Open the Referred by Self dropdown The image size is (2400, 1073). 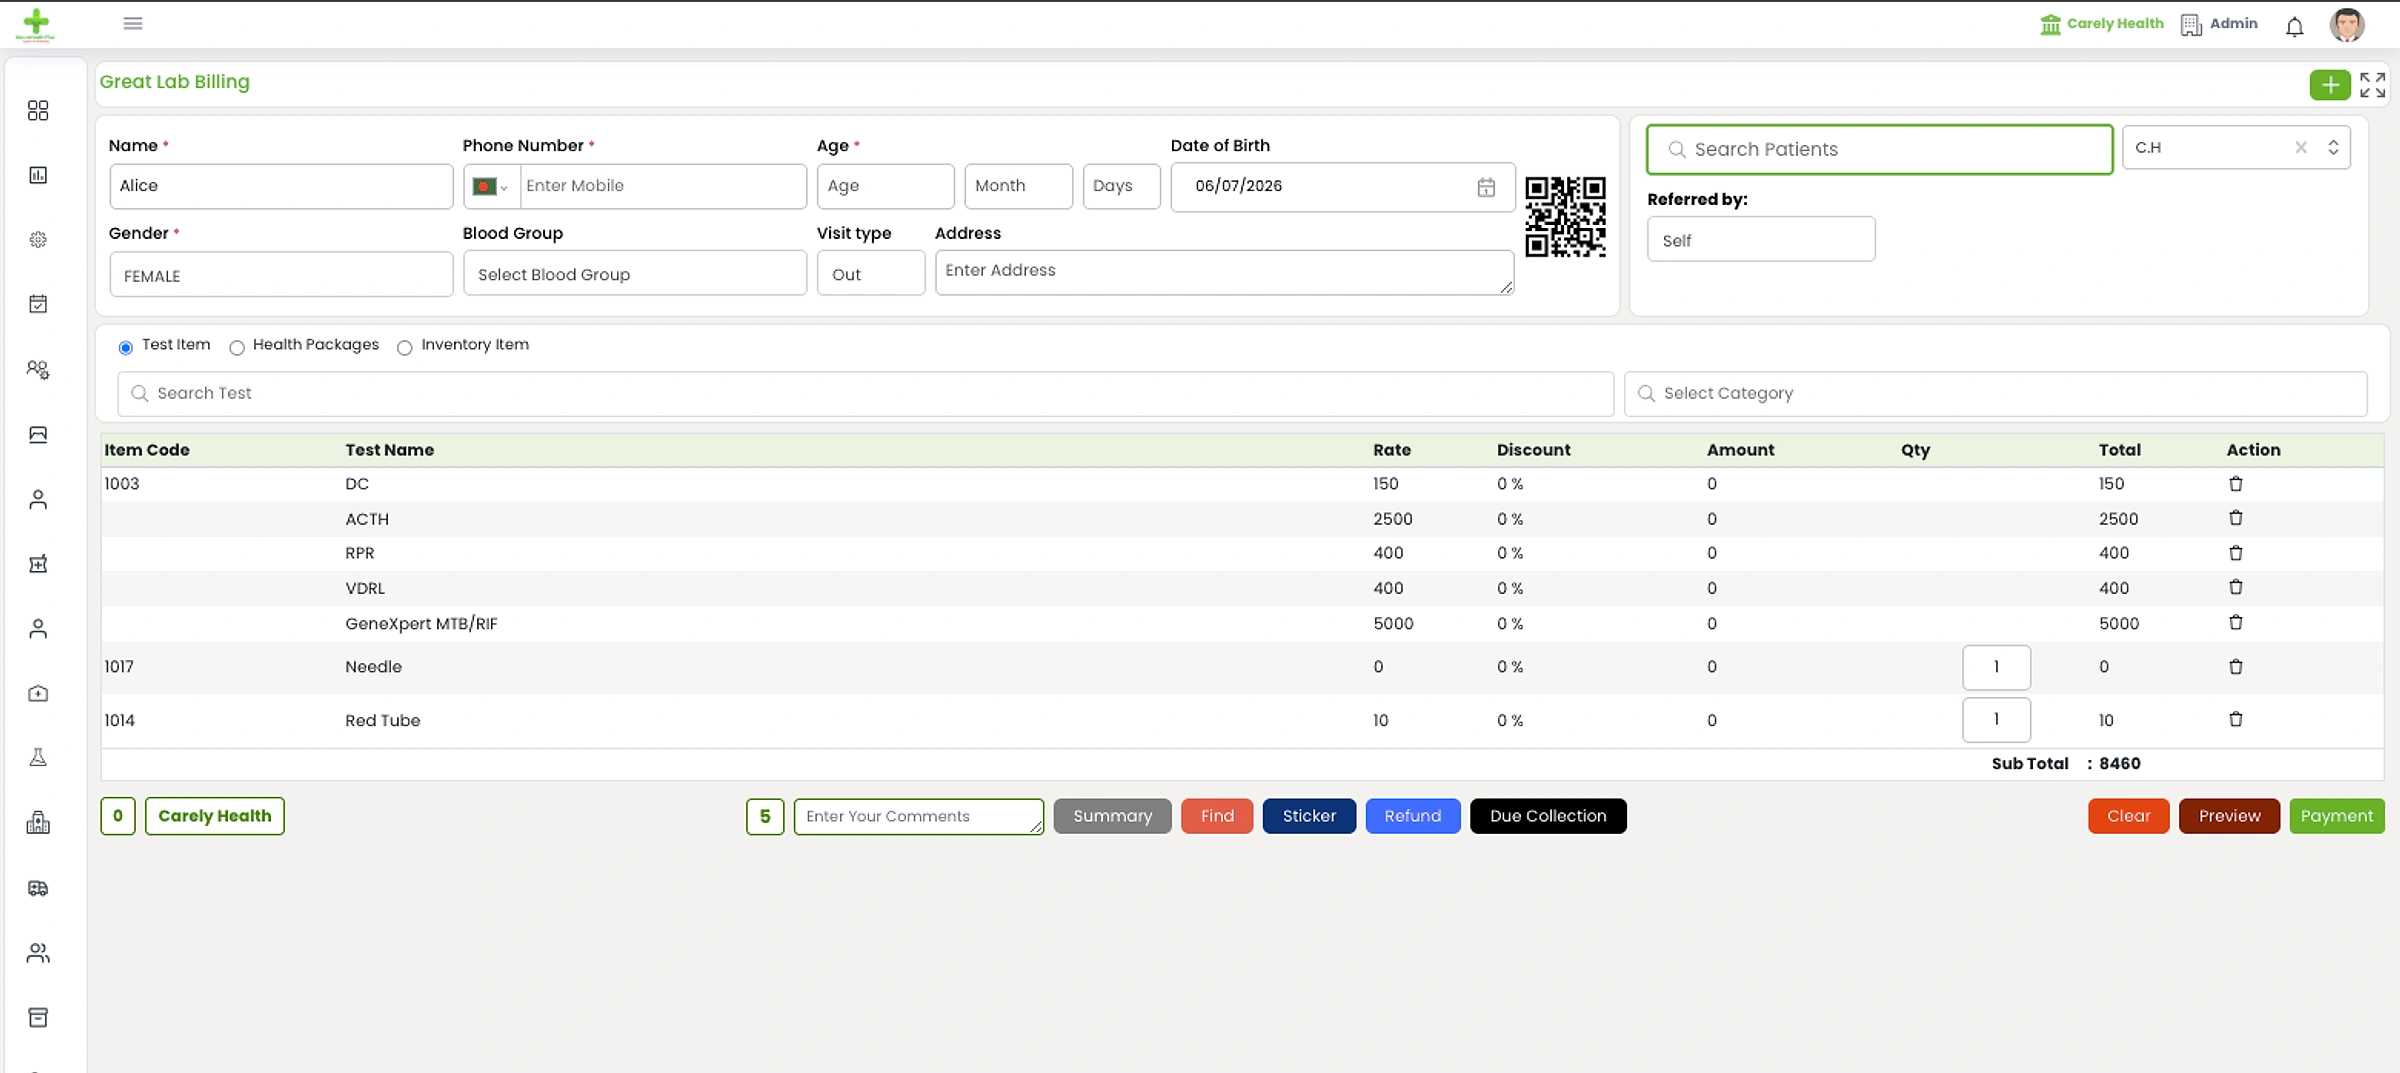[x=1761, y=240]
